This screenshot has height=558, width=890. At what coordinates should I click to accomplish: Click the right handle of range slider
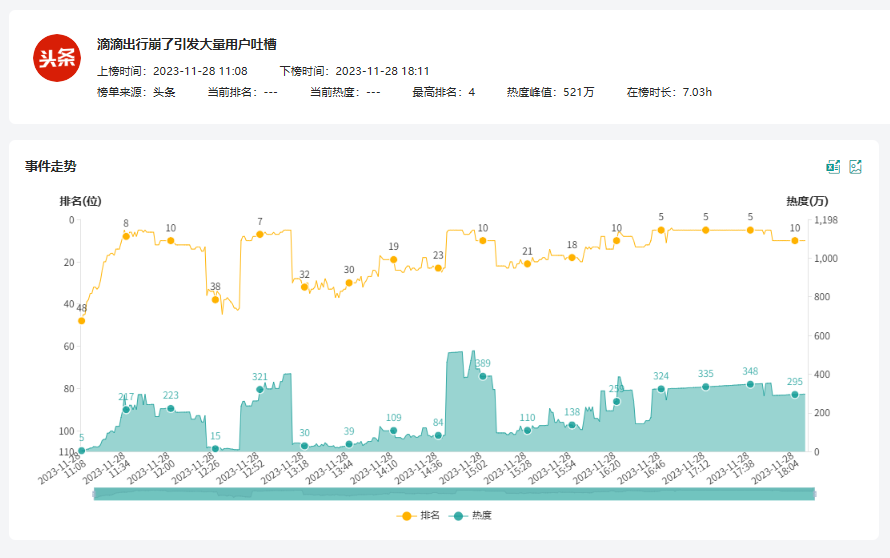816,494
